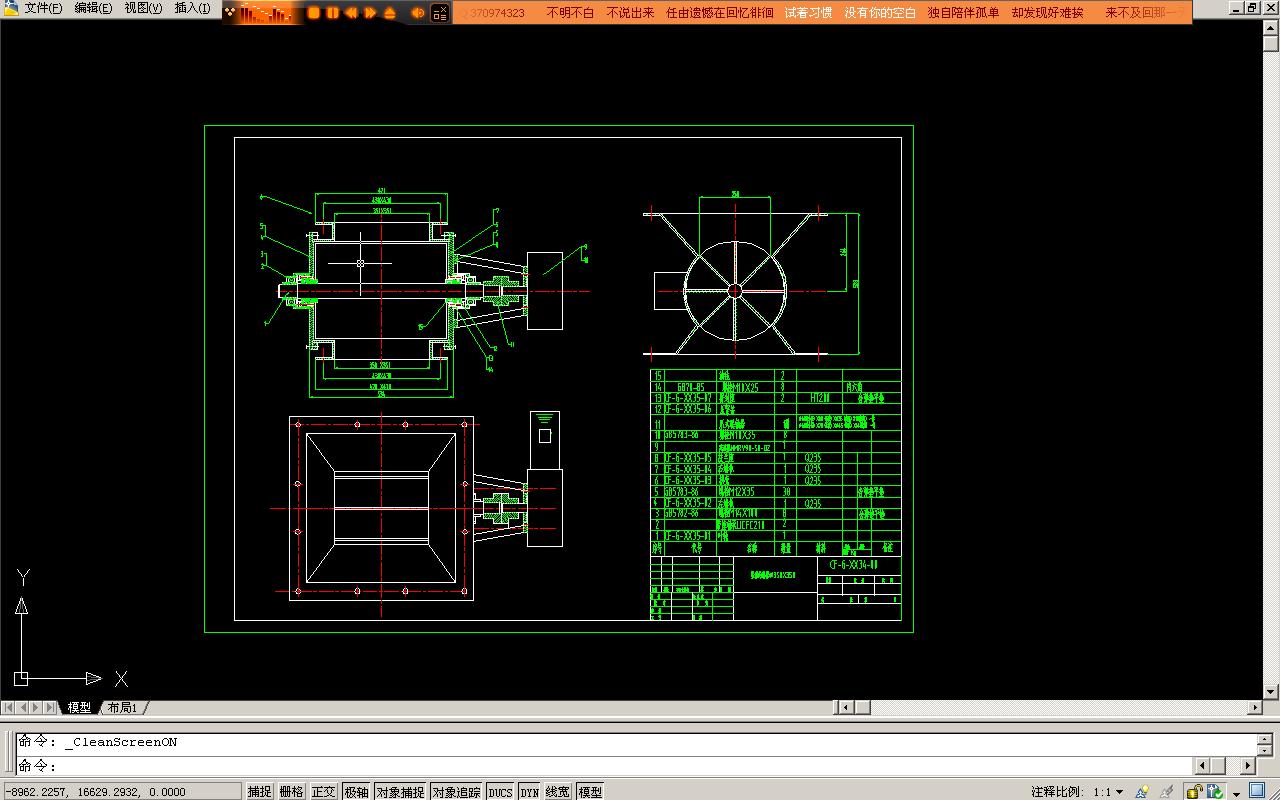Switch to the 模型 tab
Image resolution: width=1280 pixels, height=800 pixels.
click(79, 707)
